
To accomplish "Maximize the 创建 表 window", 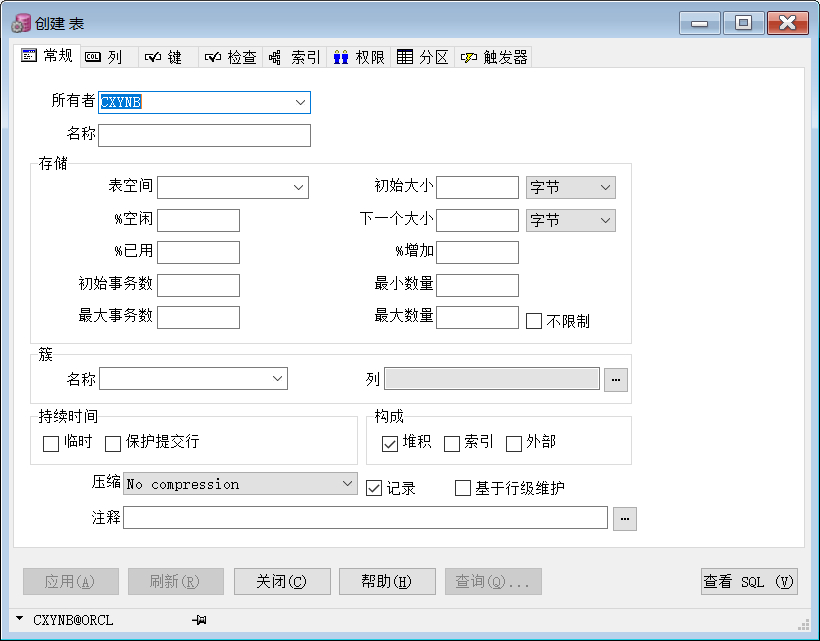I will coord(744,23).
